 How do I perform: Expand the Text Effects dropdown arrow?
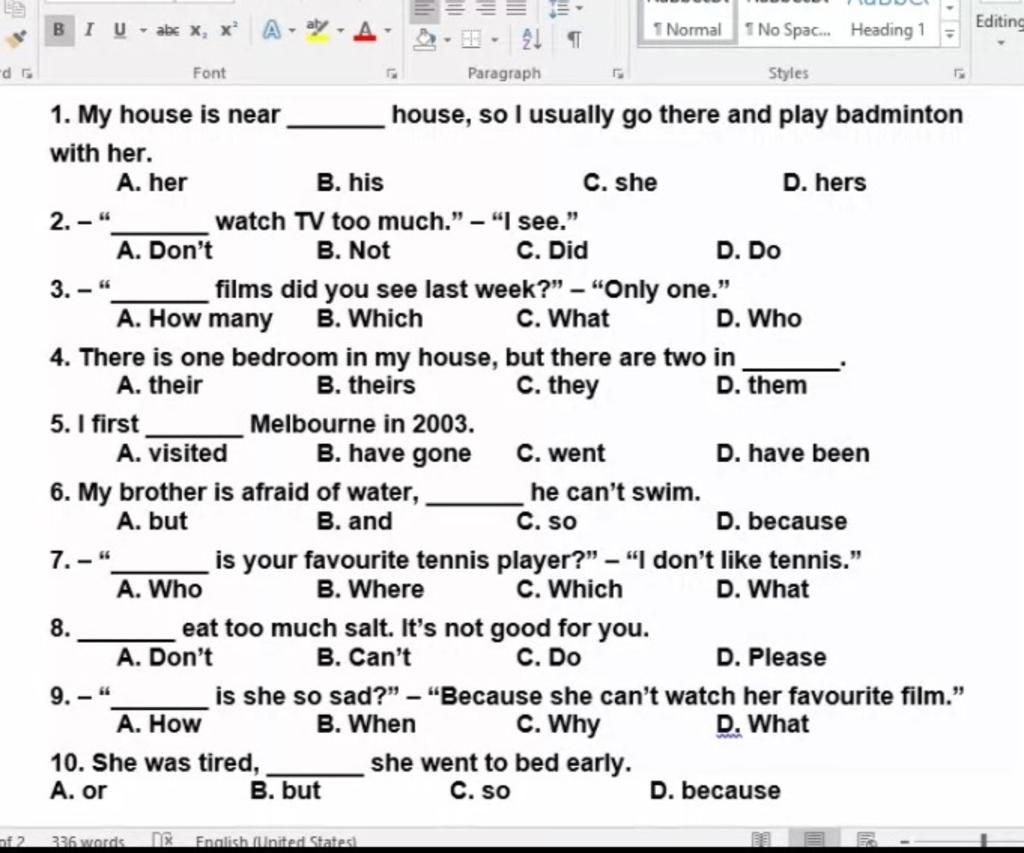(291, 30)
